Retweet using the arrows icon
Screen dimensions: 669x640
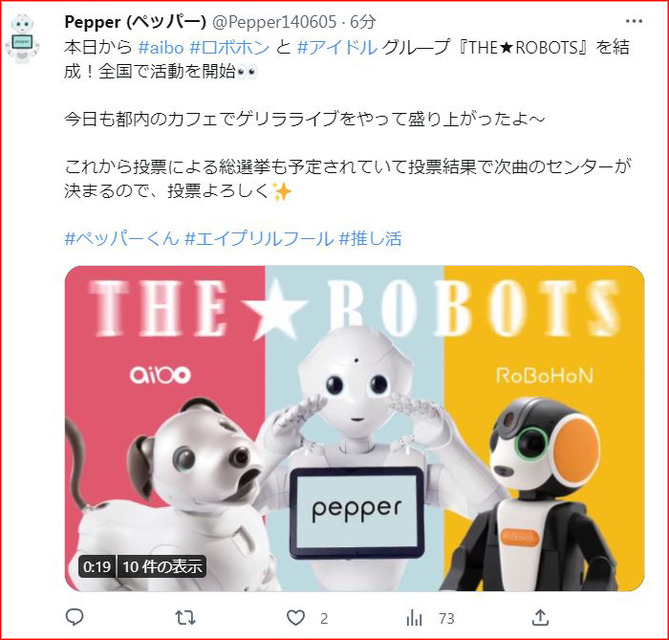tap(185, 617)
